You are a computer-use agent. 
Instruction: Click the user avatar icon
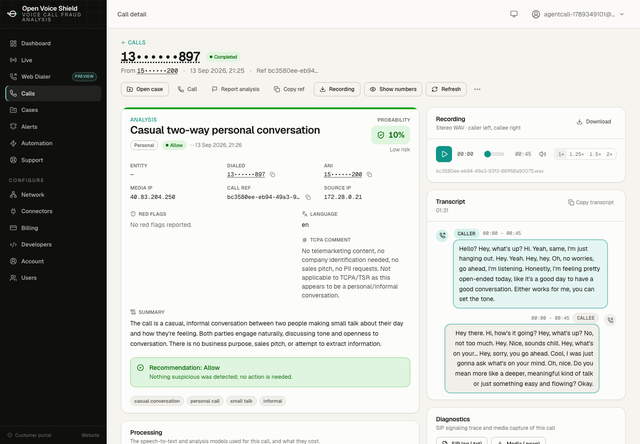536,14
